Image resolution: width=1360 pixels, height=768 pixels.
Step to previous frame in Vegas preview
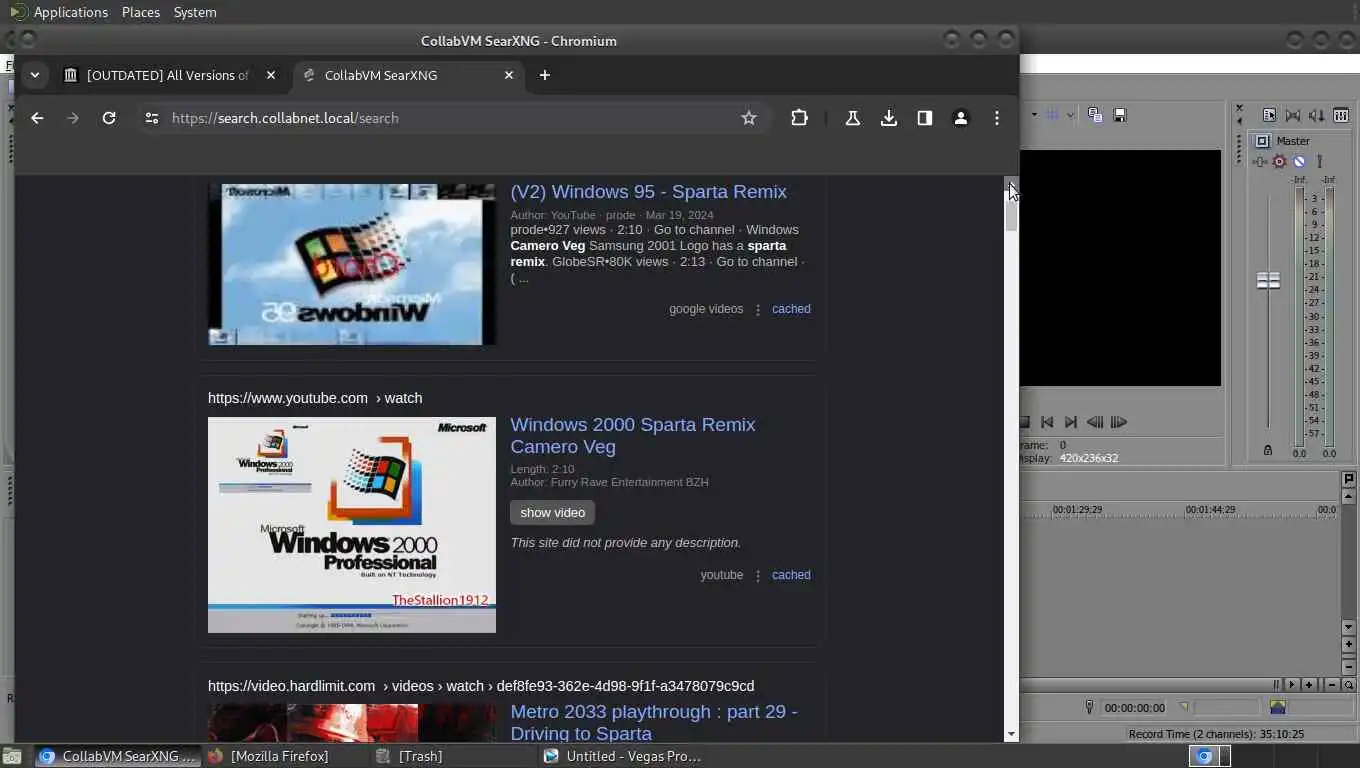pyautogui.click(x=1095, y=422)
